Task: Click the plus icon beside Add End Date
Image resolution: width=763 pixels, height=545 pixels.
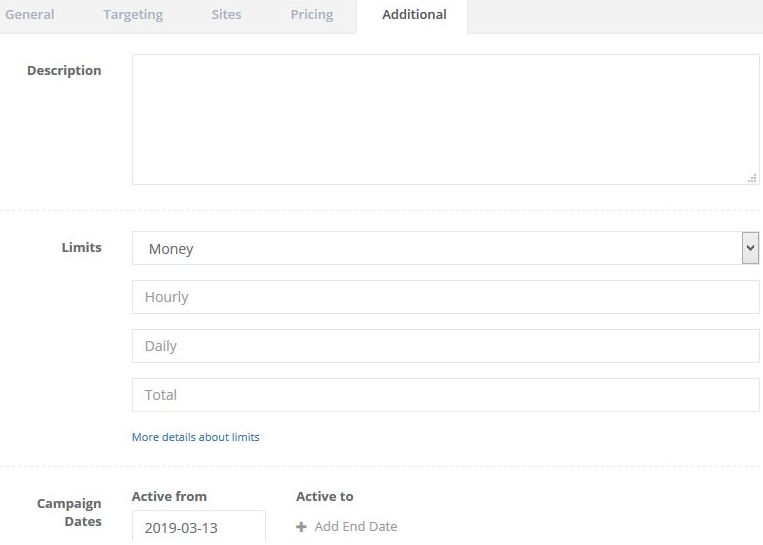Action: coord(301,527)
